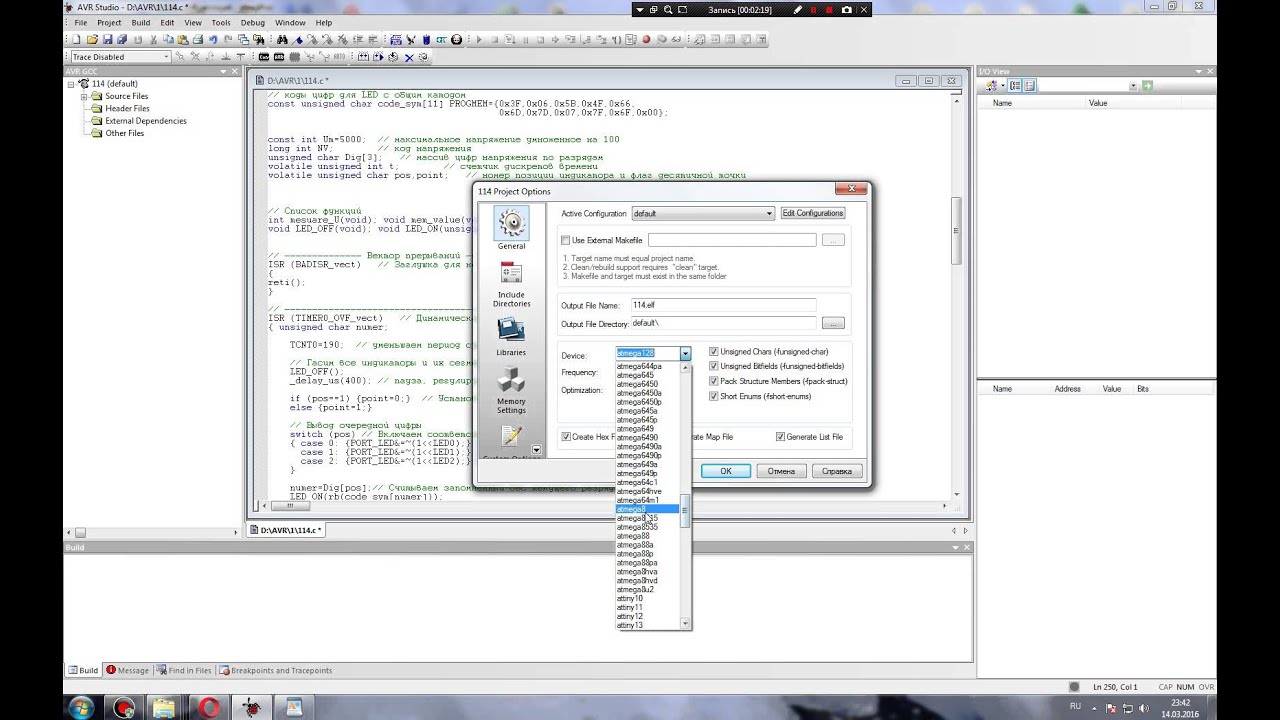Open the Trace Disabled dropdown
Viewport: 1280px width, 720px height.
pos(166,57)
